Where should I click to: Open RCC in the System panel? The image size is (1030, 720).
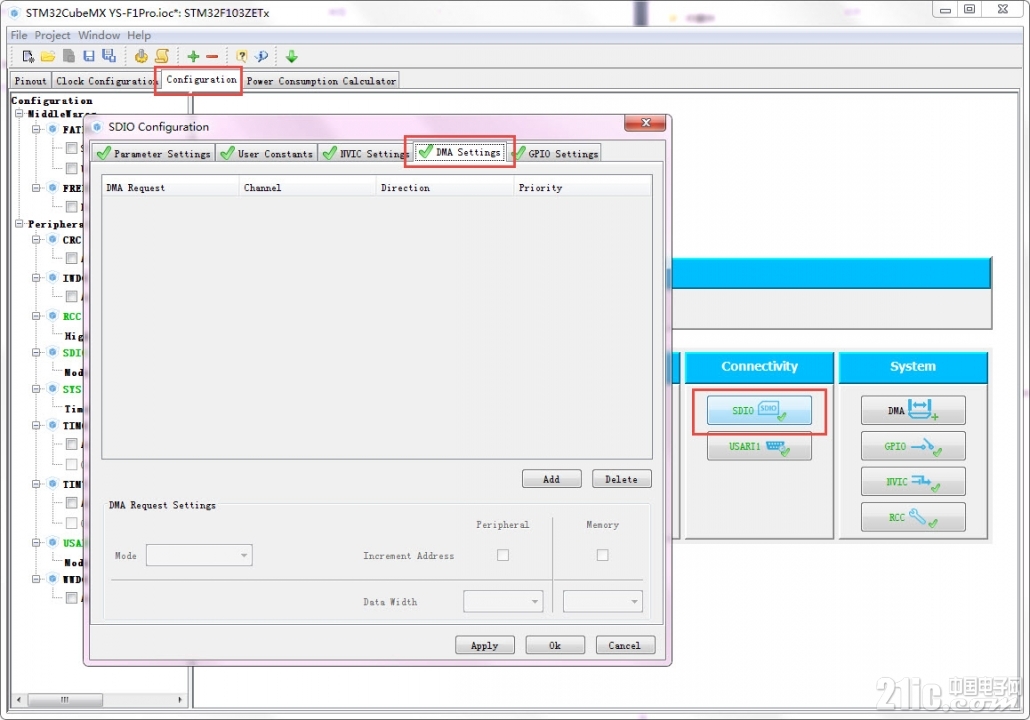click(x=913, y=518)
